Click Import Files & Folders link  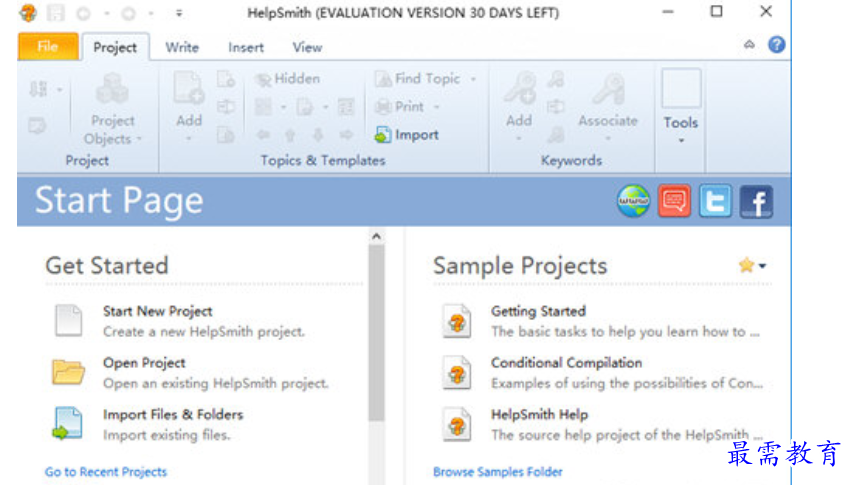tap(173, 415)
